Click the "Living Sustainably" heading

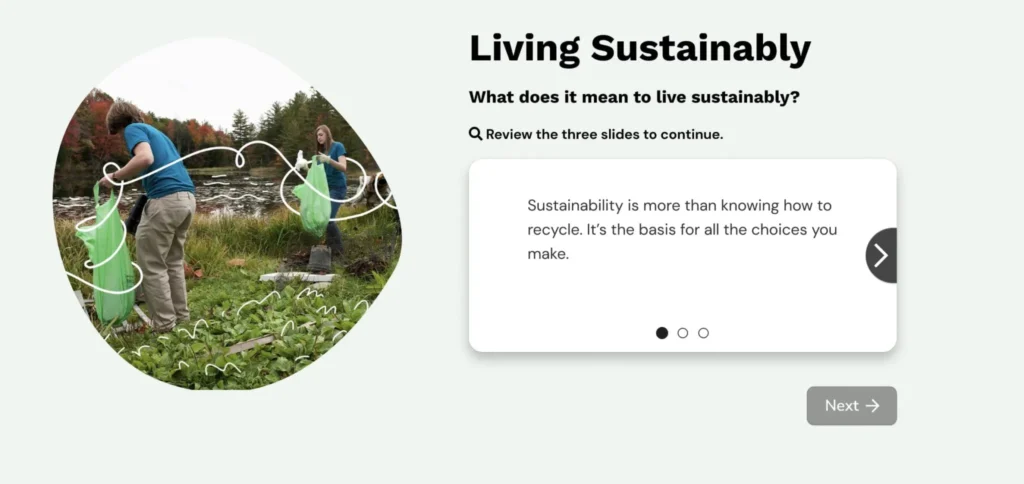pos(639,48)
